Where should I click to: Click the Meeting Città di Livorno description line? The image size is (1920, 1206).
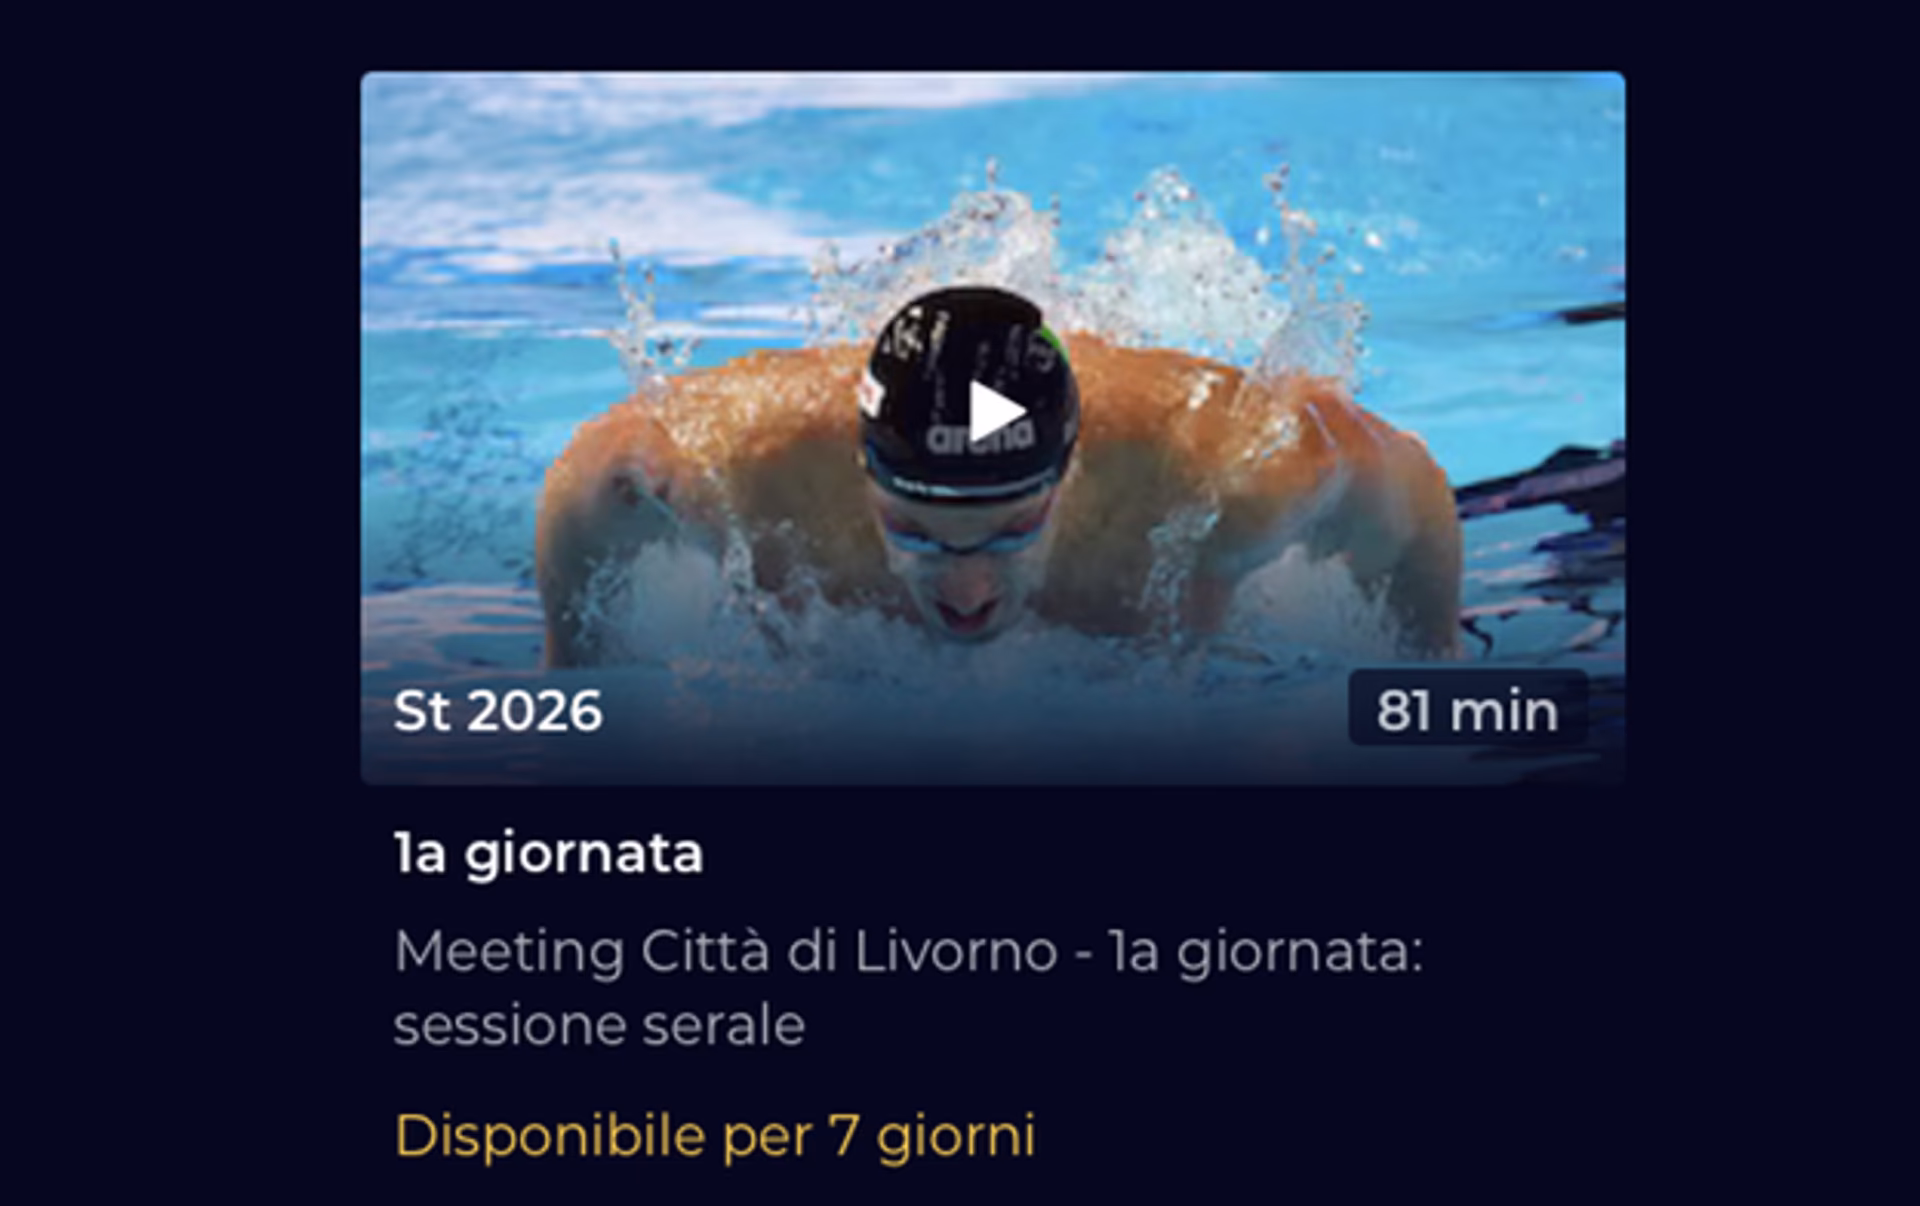tap(908, 951)
